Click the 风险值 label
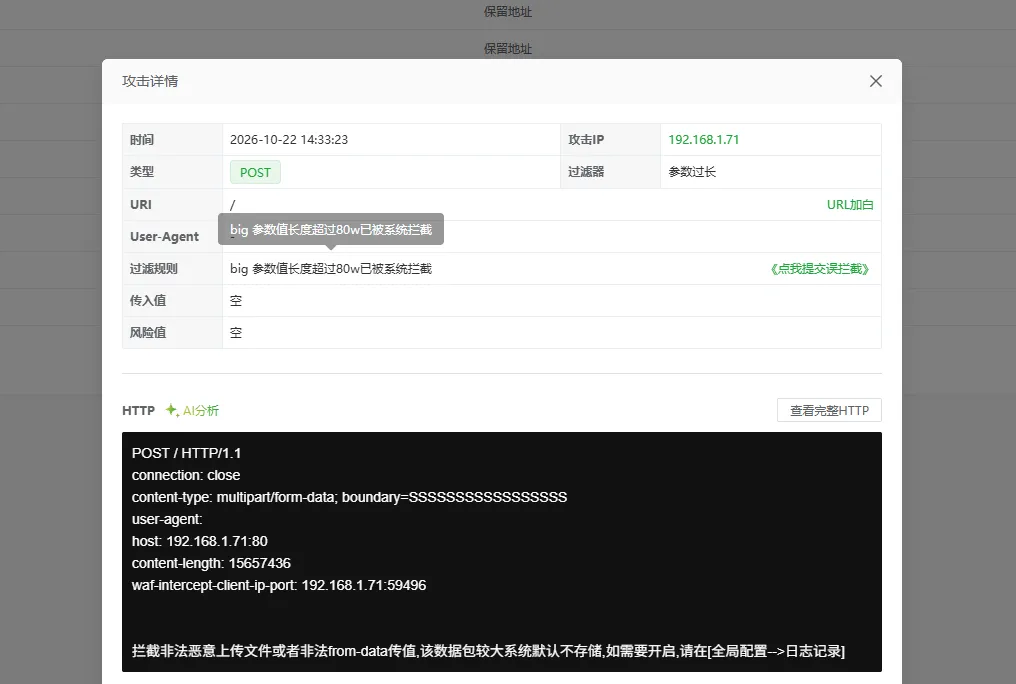 click(148, 332)
